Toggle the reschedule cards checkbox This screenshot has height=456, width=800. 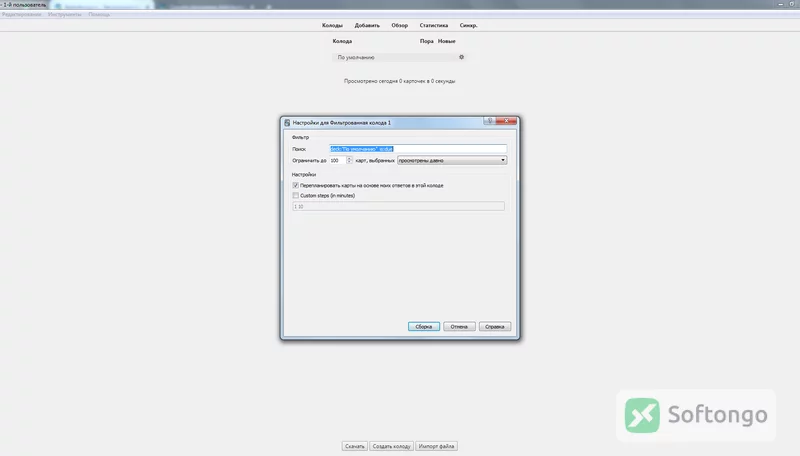295,185
